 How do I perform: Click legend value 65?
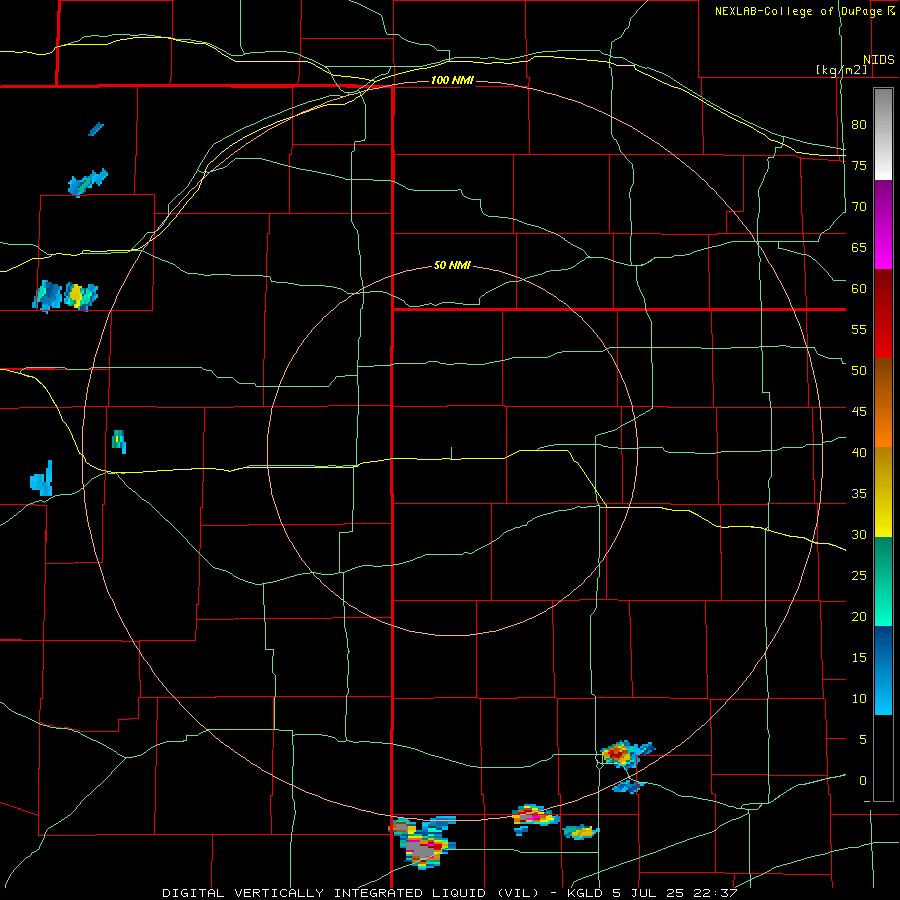click(x=859, y=248)
